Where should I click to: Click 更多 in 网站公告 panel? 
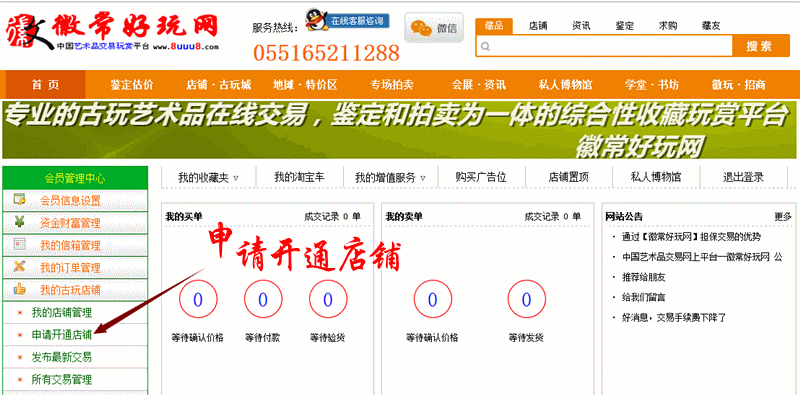coord(783,216)
